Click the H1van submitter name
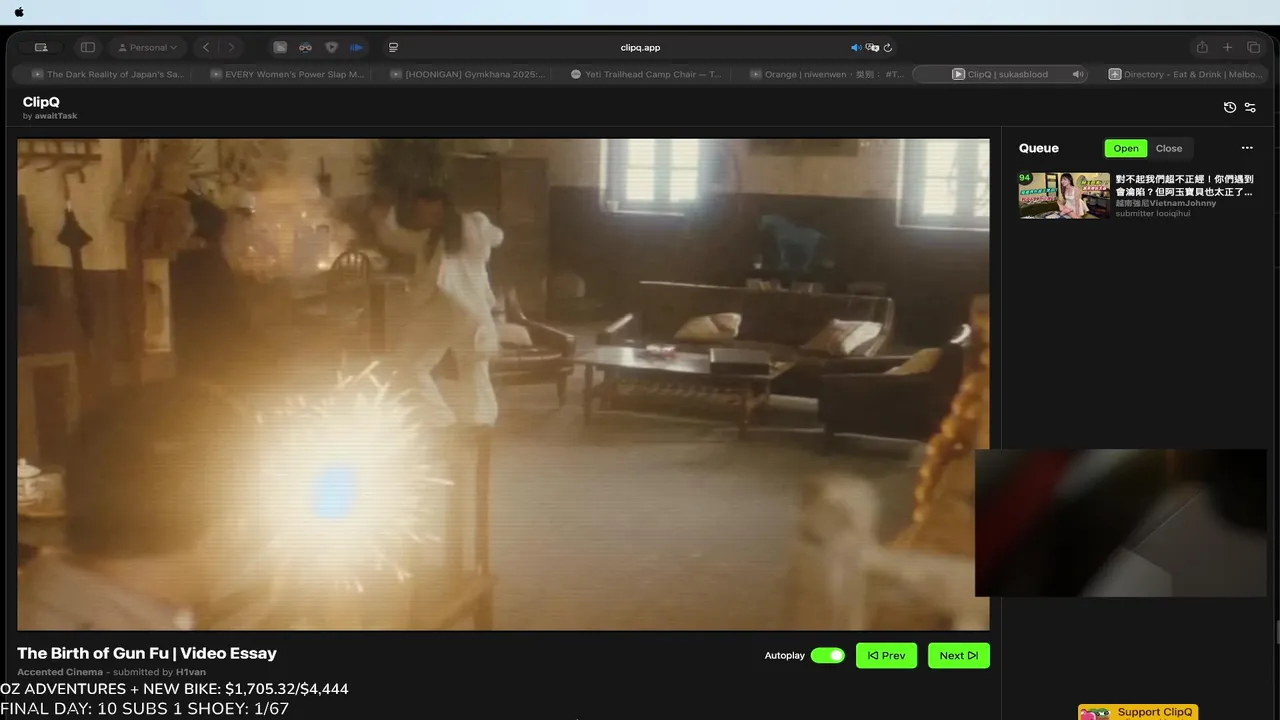Screen dimensions: 1280x720 pos(191,672)
